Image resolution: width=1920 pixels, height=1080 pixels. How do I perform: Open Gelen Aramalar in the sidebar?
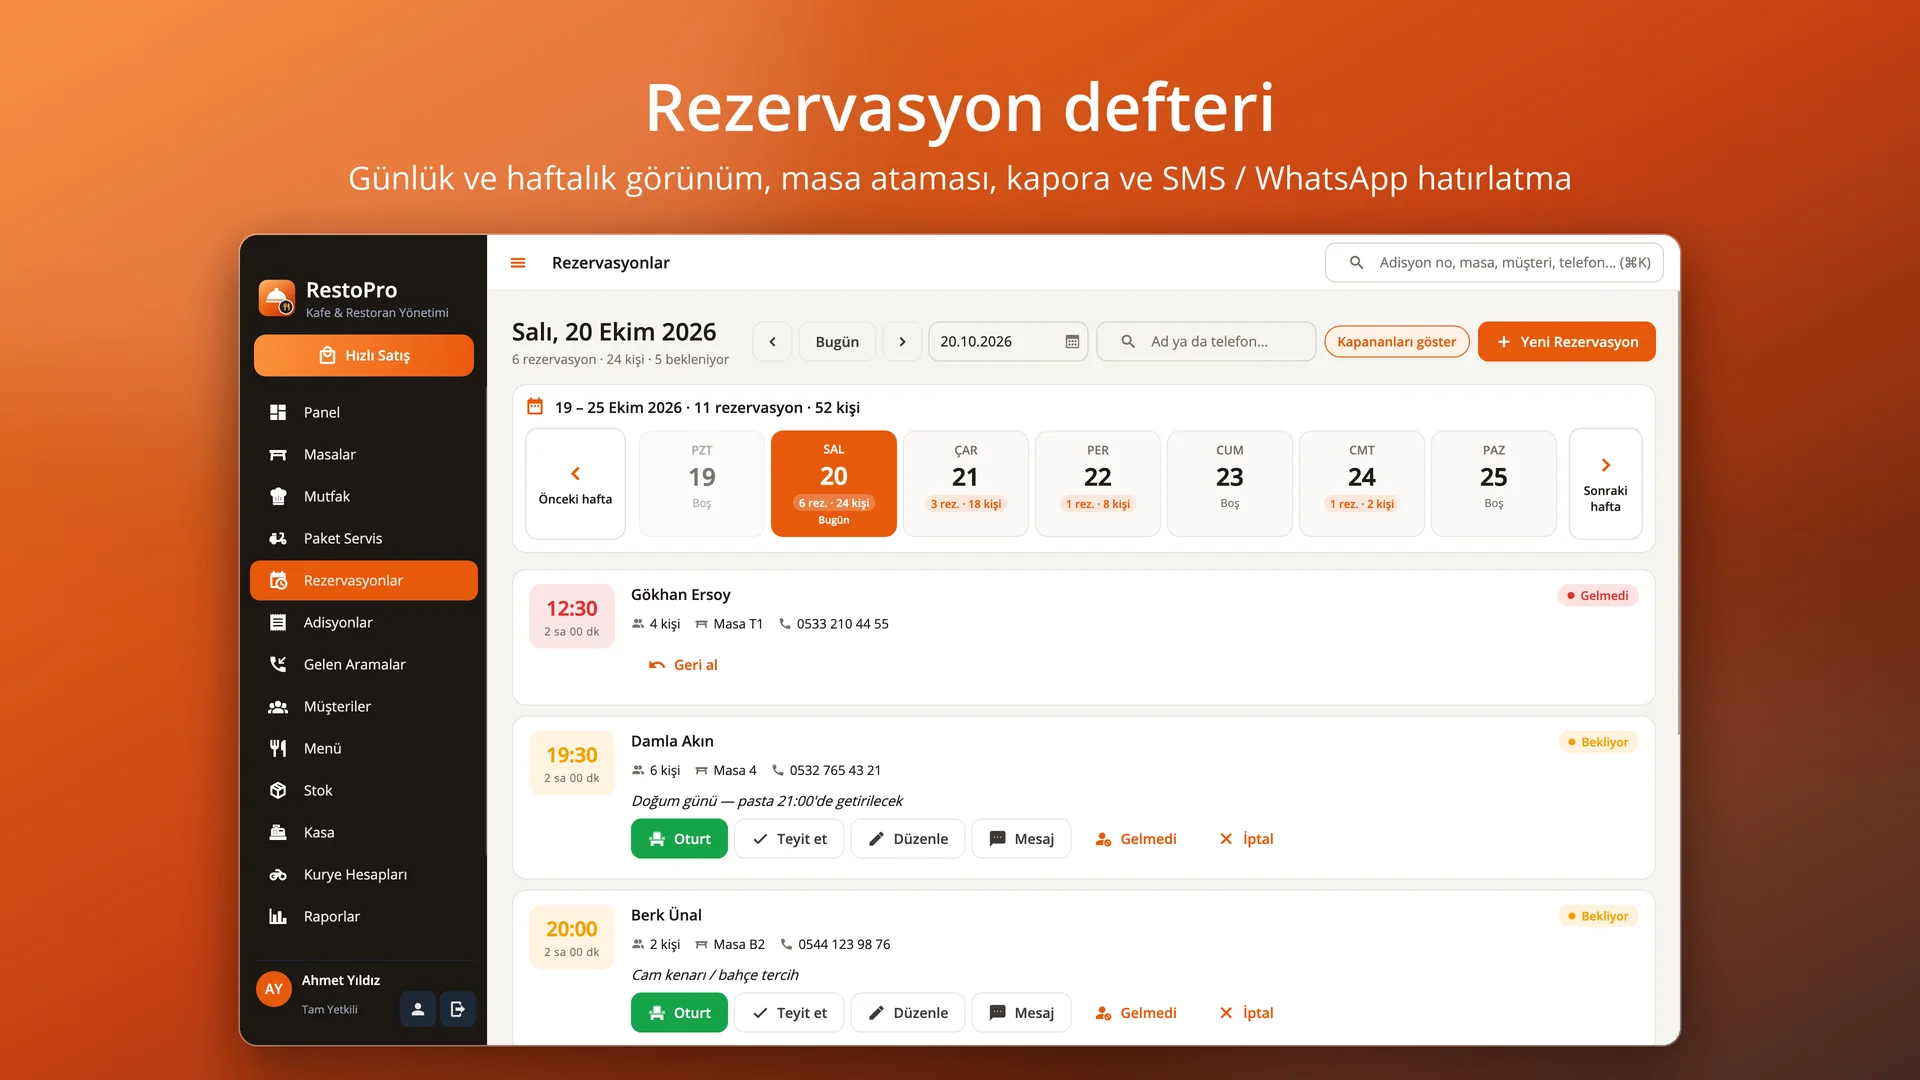click(x=364, y=664)
